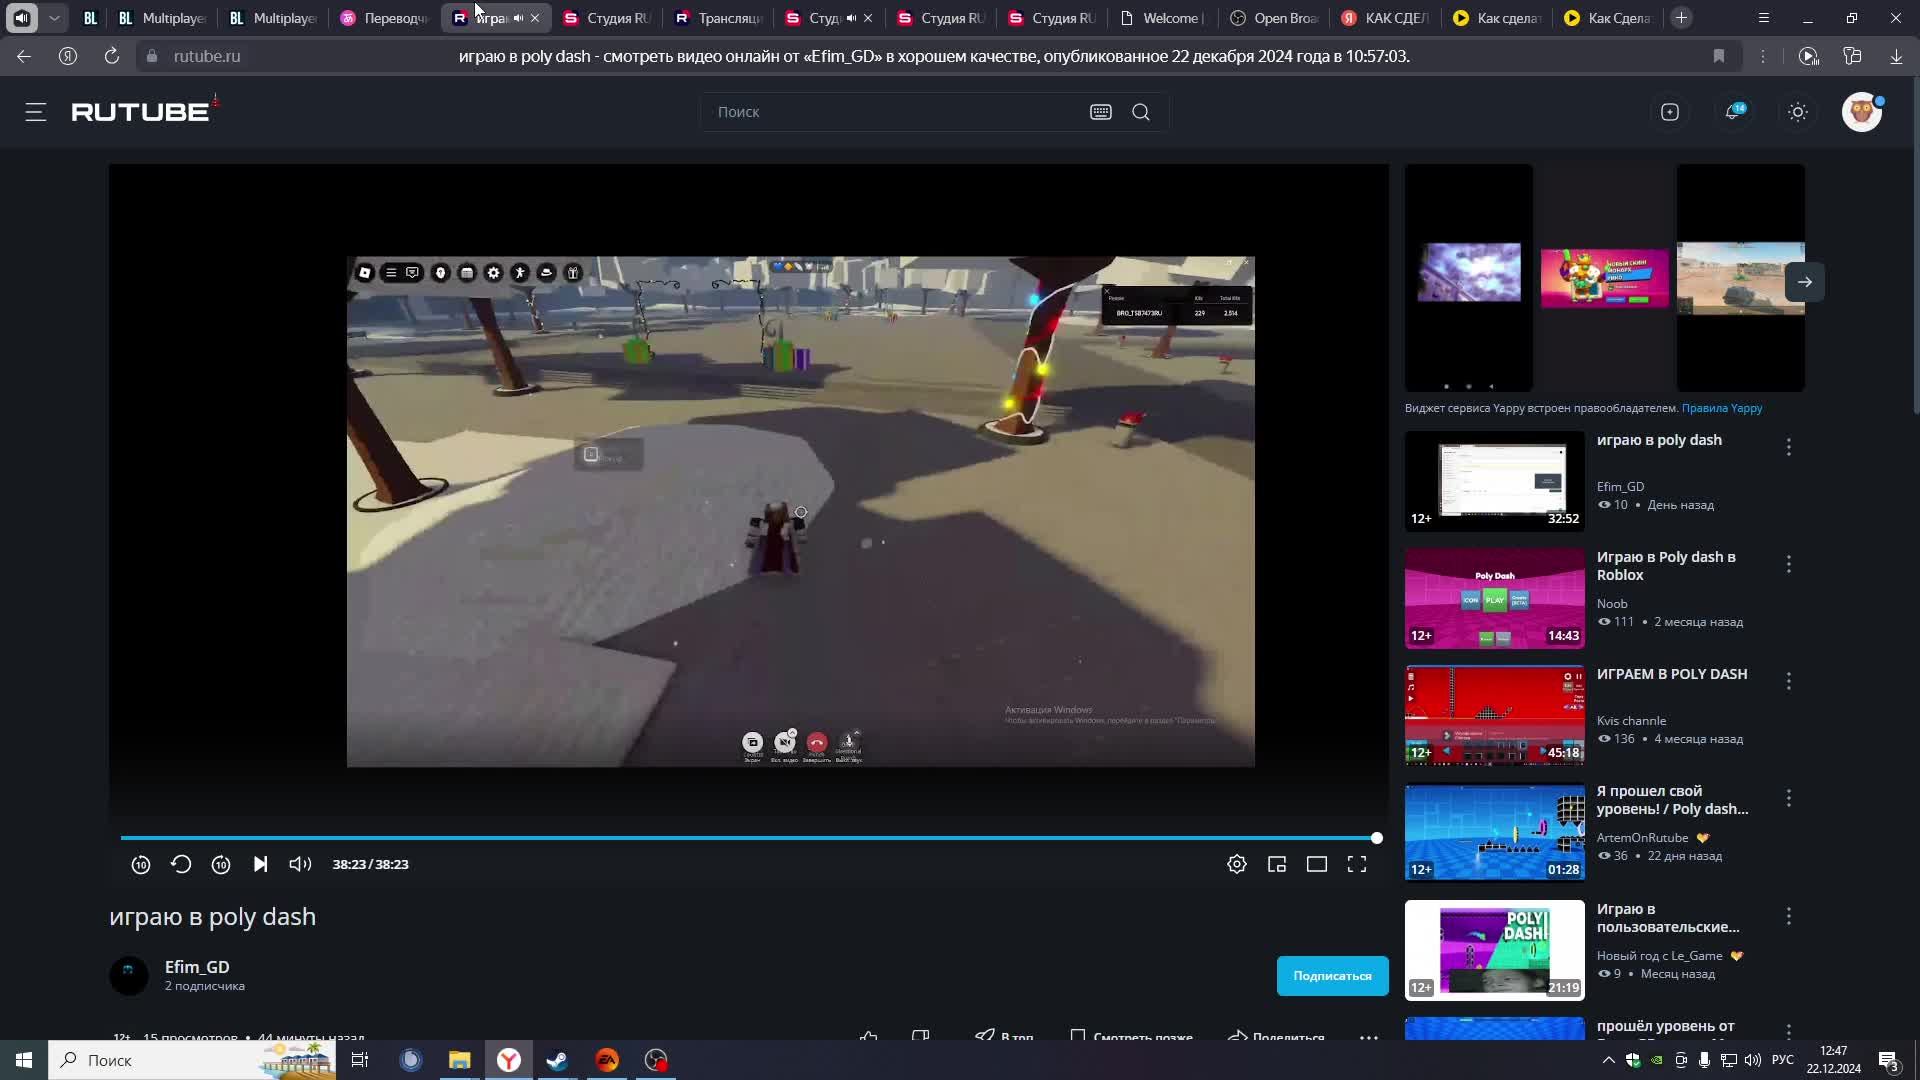This screenshot has height=1080, width=1920.
Task: Open options menu for 'ИГРАЕМ В POLY DASH'
Action: [1789, 681]
